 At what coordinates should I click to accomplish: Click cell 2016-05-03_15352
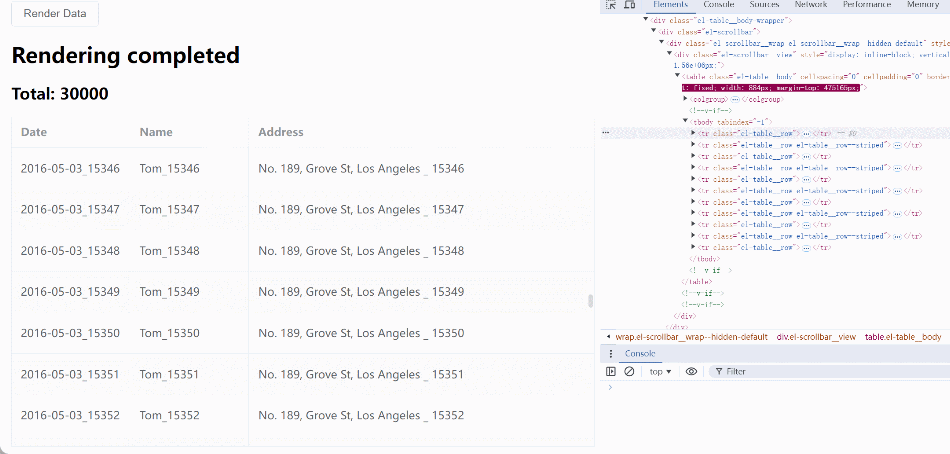[70, 416]
